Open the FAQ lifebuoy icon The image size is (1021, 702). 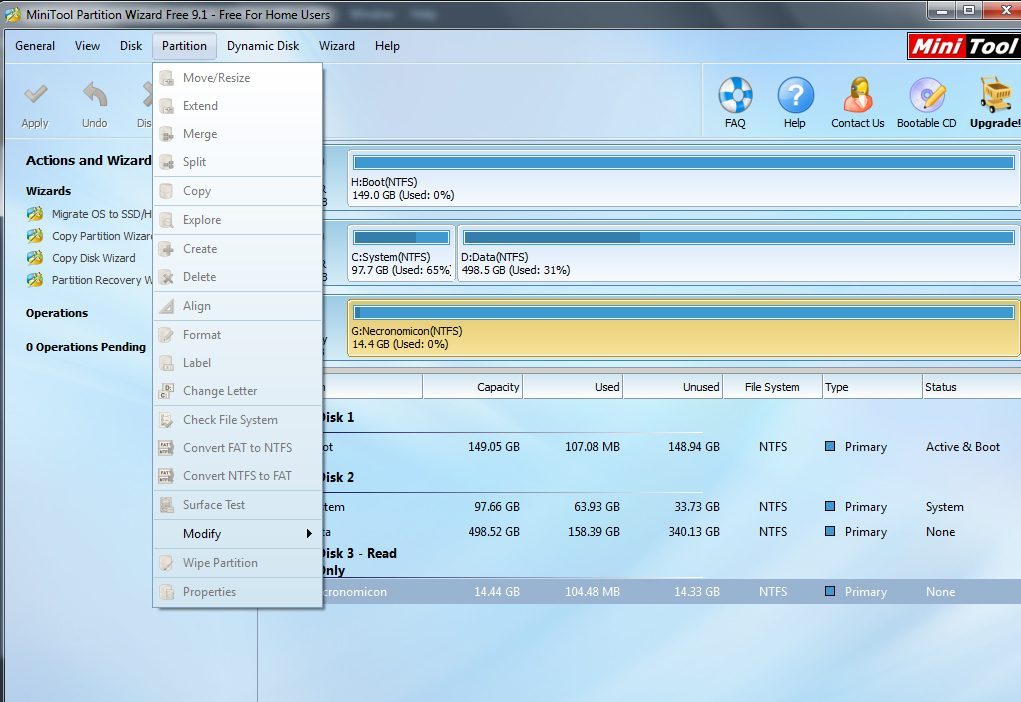click(x=735, y=95)
